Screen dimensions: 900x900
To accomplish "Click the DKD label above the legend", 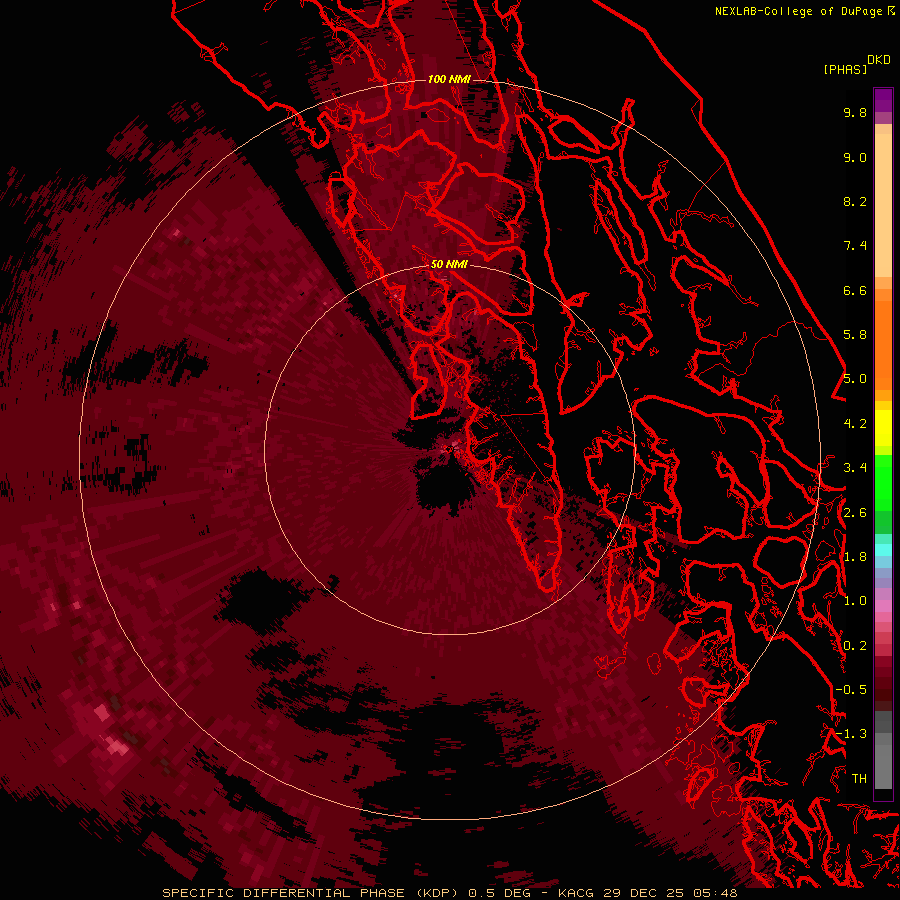I will tap(878, 60).
